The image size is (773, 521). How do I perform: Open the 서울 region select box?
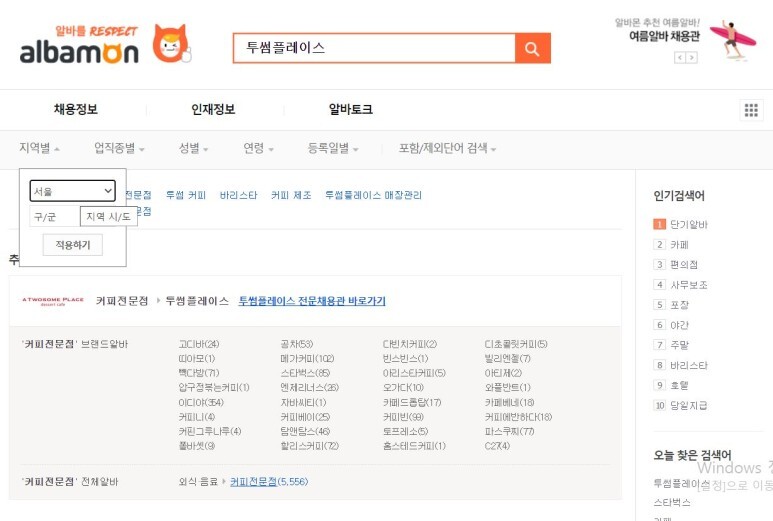click(x=72, y=191)
